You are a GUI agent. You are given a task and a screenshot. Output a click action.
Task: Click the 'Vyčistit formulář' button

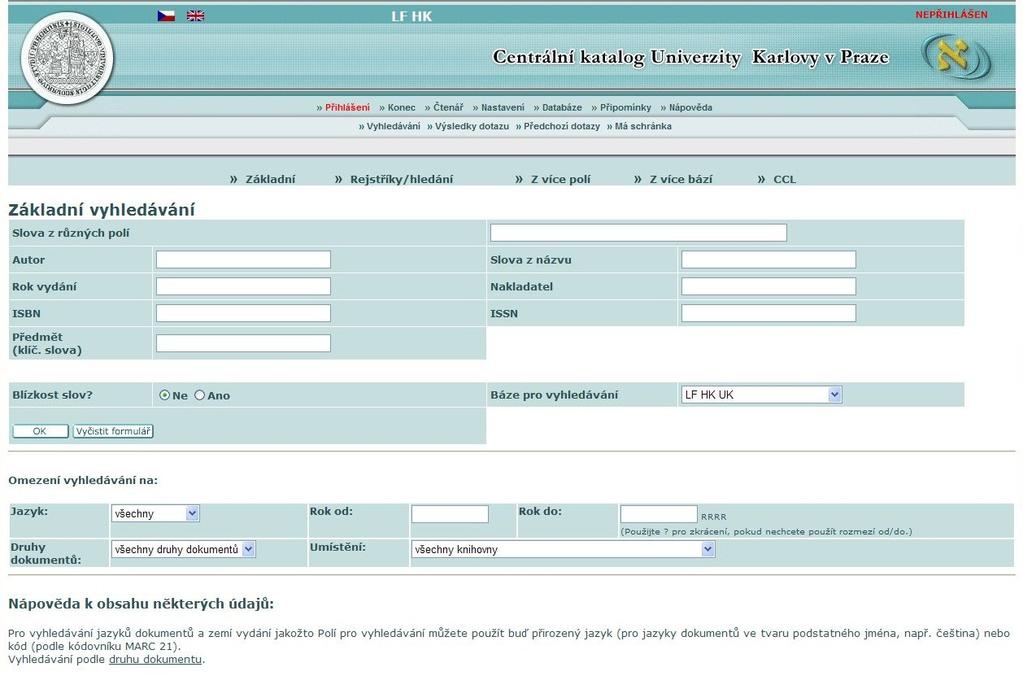113,431
